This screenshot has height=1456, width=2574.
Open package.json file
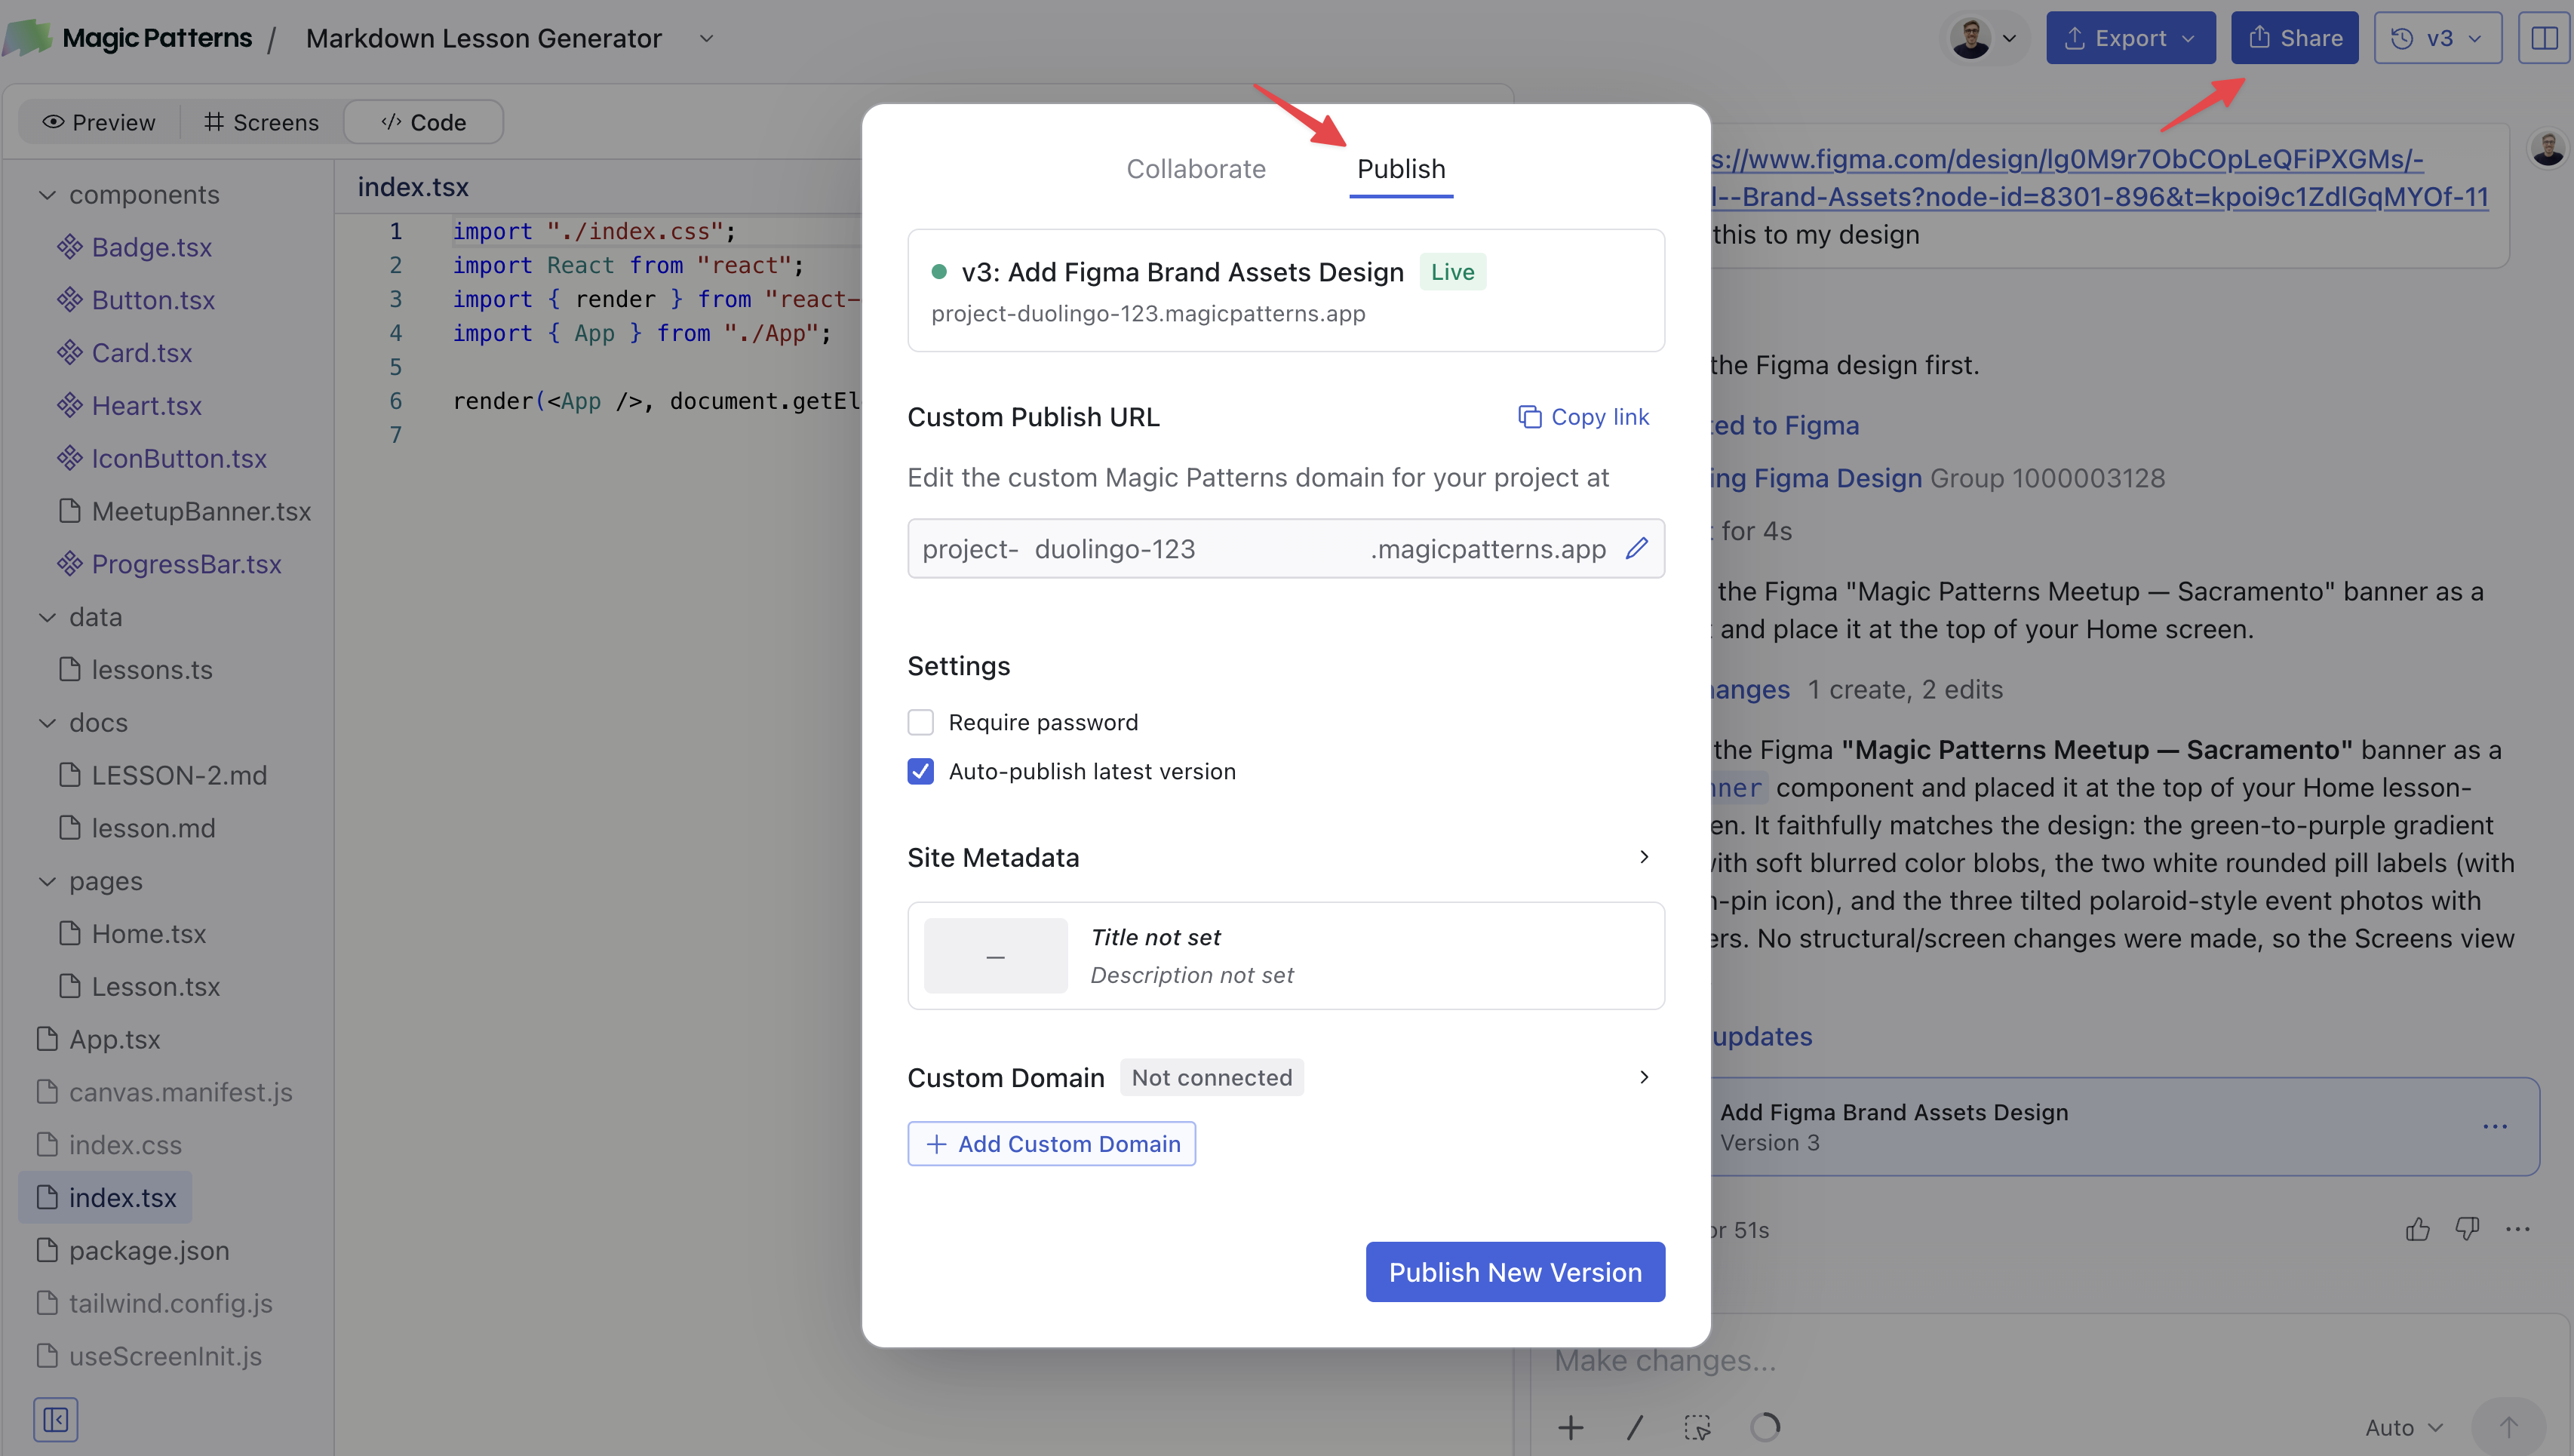point(132,1250)
